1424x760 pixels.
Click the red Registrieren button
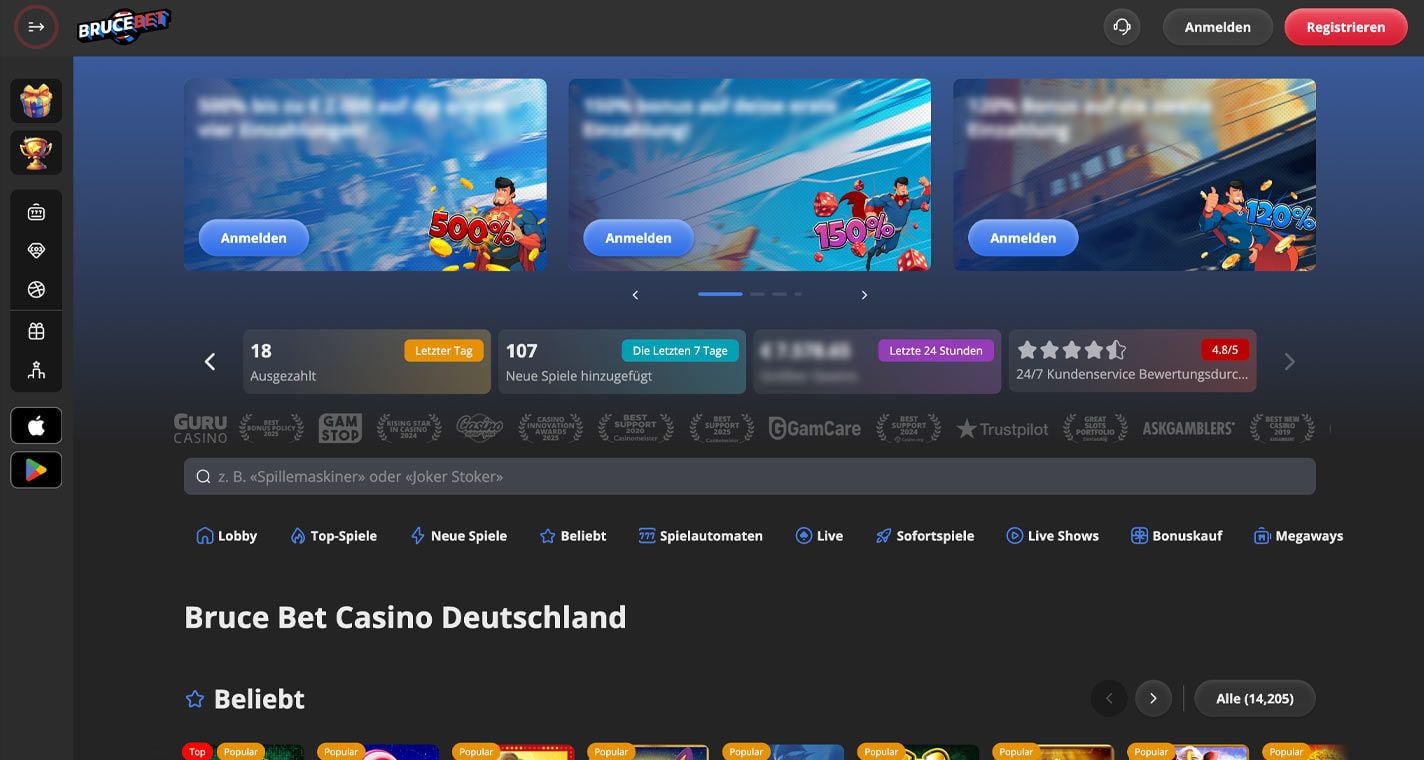[1346, 27]
